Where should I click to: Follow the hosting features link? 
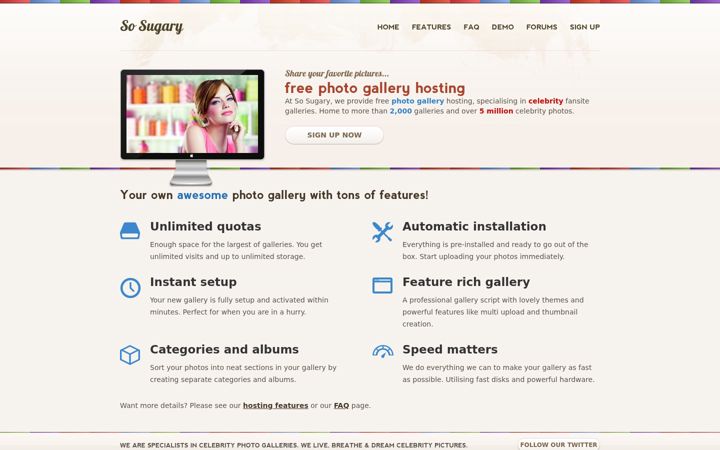pyautogui.click(x=276, y=405)
